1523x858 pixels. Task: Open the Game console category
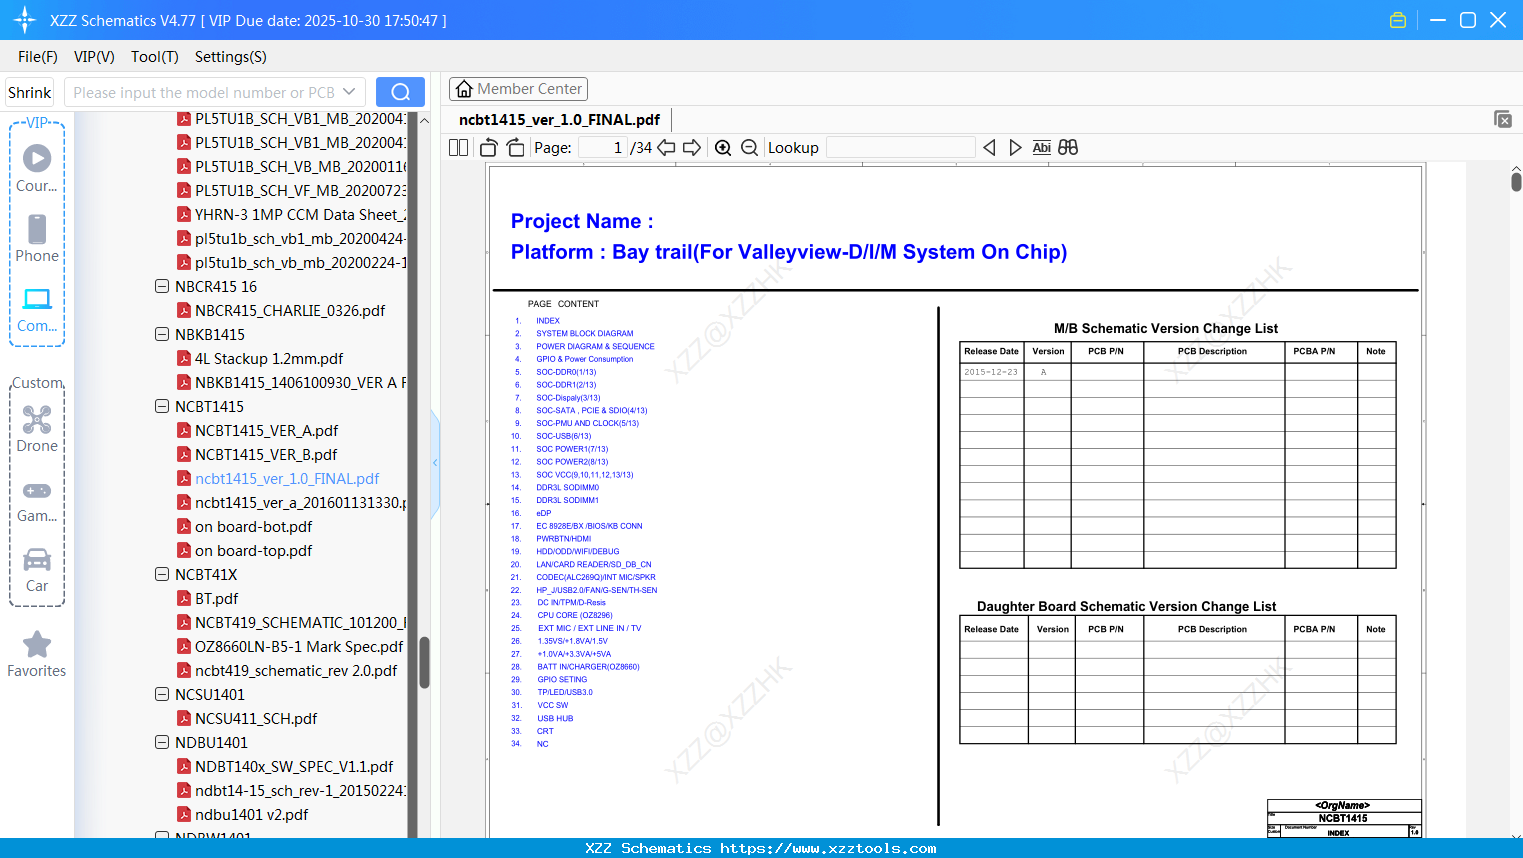(x=37, y=500)
